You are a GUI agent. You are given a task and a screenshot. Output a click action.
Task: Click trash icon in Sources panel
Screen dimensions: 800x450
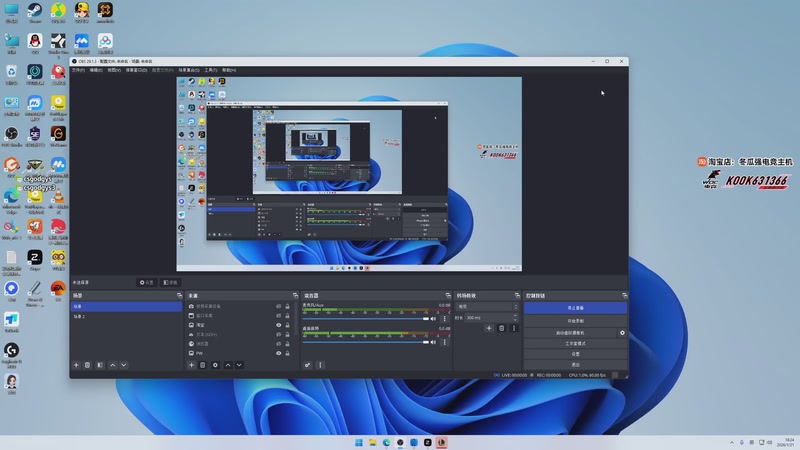click(203, 365)
